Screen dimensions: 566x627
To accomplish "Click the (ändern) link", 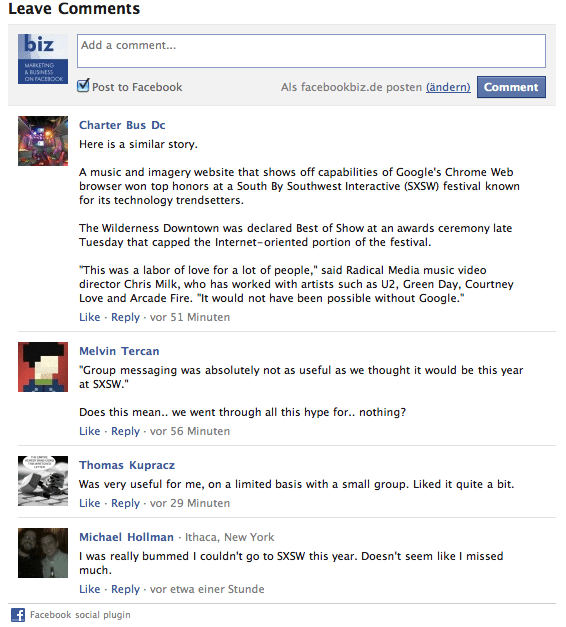I will click(448, 87).
